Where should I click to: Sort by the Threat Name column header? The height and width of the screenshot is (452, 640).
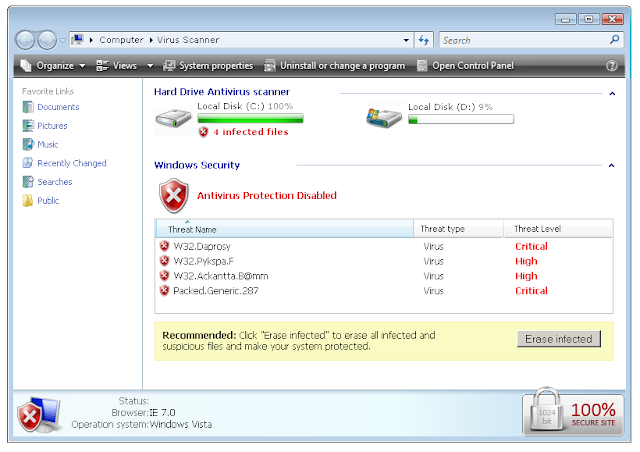coord(284,229)
